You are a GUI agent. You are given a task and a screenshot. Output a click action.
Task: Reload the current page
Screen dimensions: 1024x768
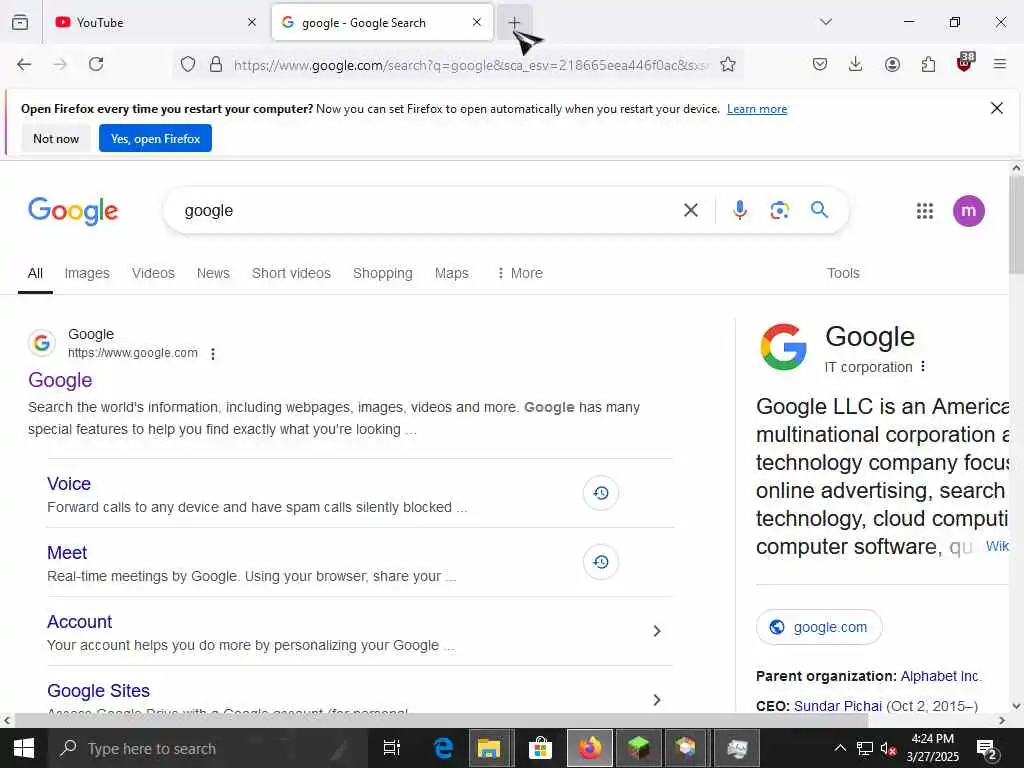coord(96,64)
